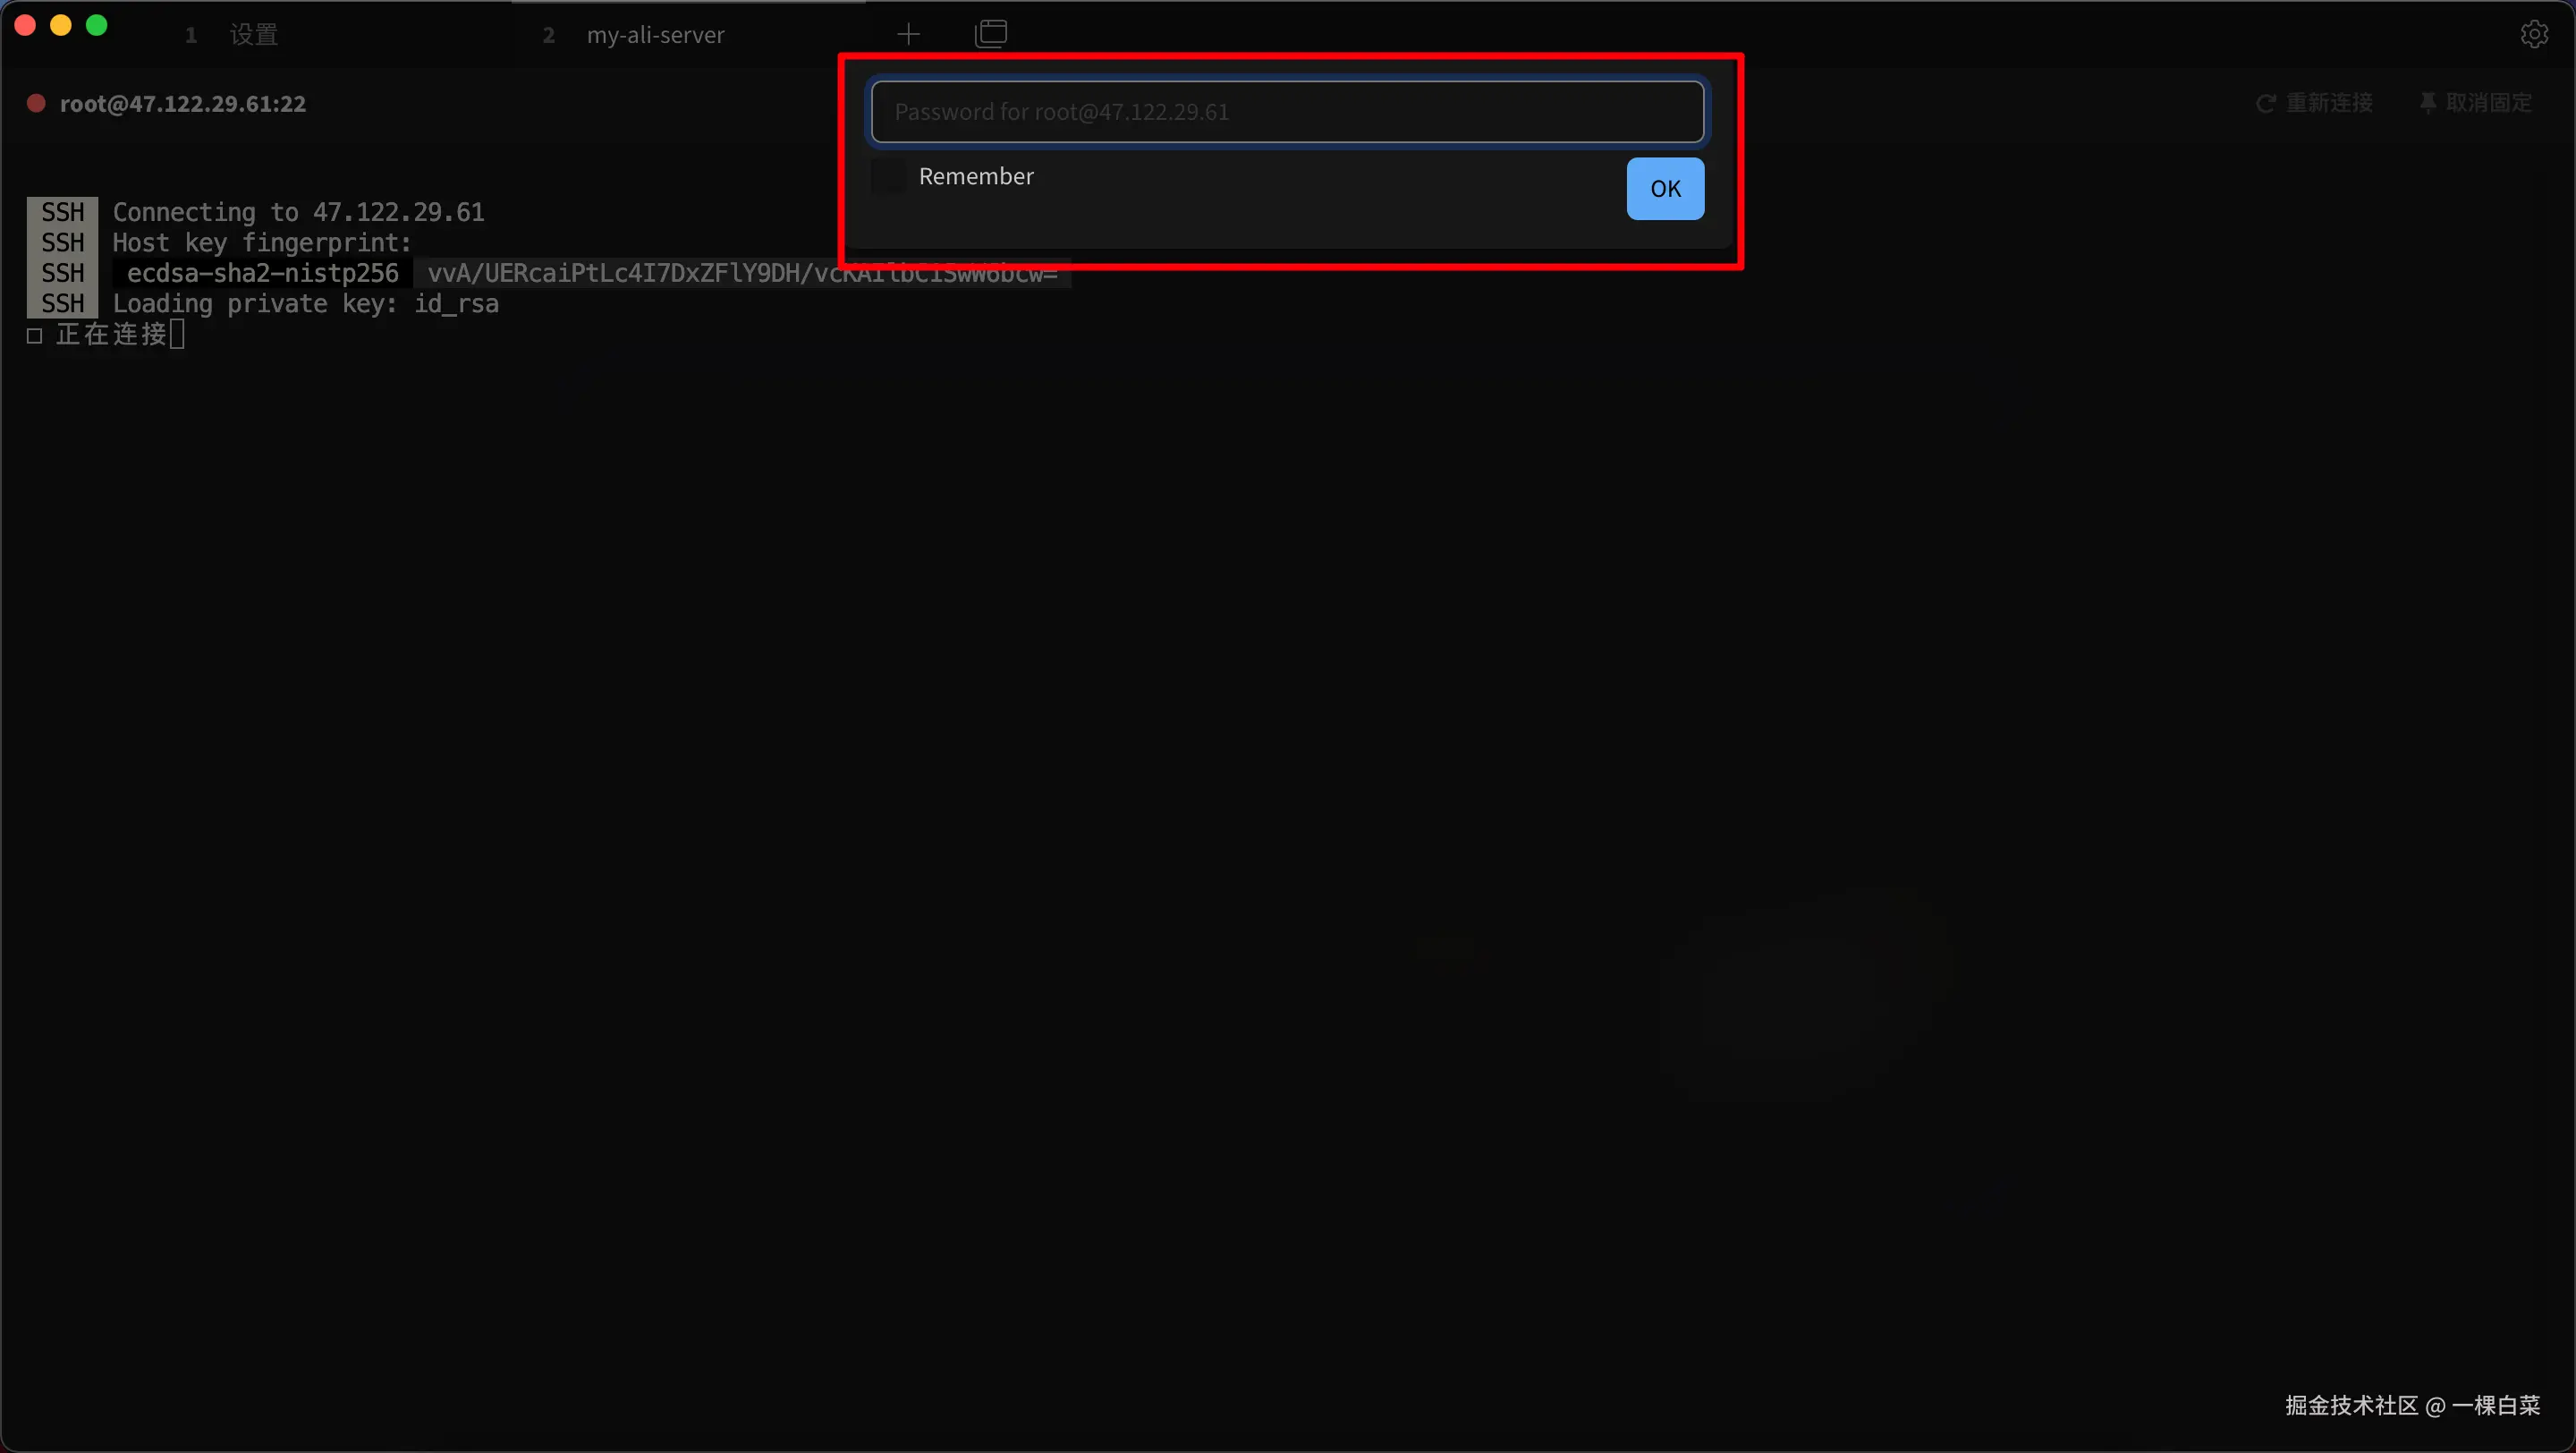Focus the password field for root@47.122.29.61
The width and height of the screenshot is (2576, 1453).
pos(1287,112)
